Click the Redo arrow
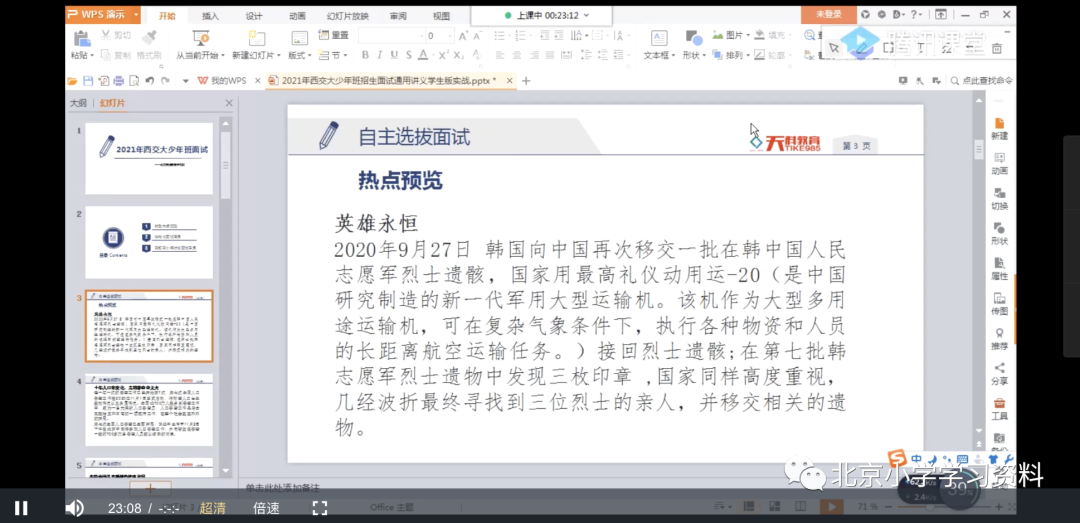The height and width of the screenshot is (523, 1080). click(165, 81)
